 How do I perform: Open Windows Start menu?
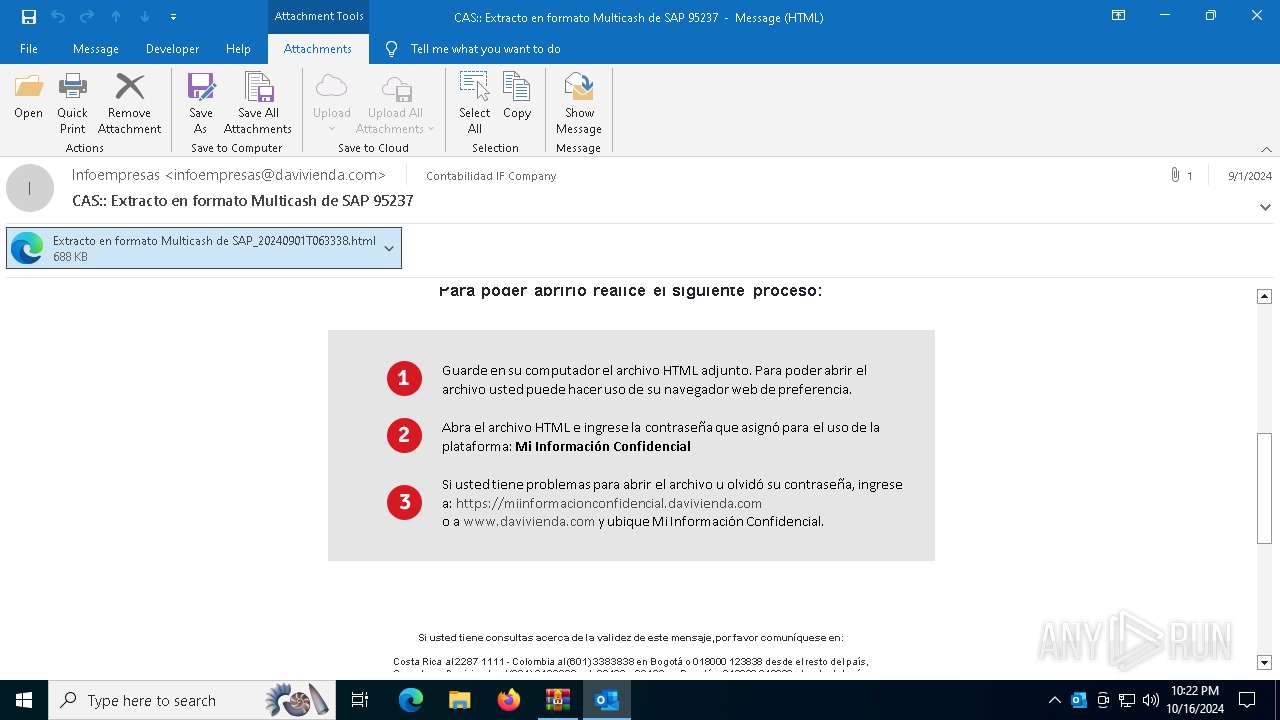coord(24,700)
